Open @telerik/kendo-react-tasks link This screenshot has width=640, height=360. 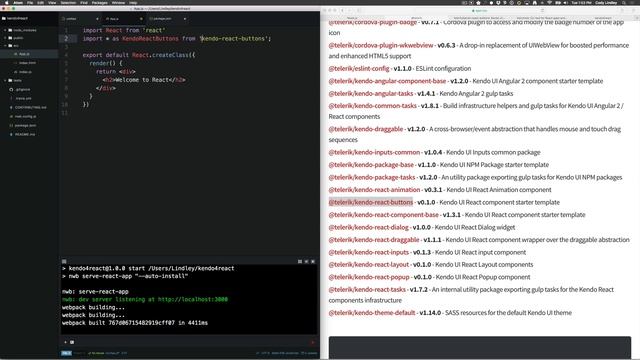coord(367,289)
